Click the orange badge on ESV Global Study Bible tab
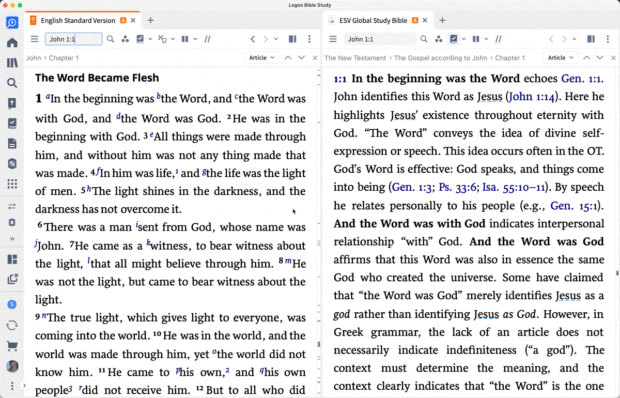The height and width of the screenshot is (398, 620). pyautogui.click(x=415, y=21)
